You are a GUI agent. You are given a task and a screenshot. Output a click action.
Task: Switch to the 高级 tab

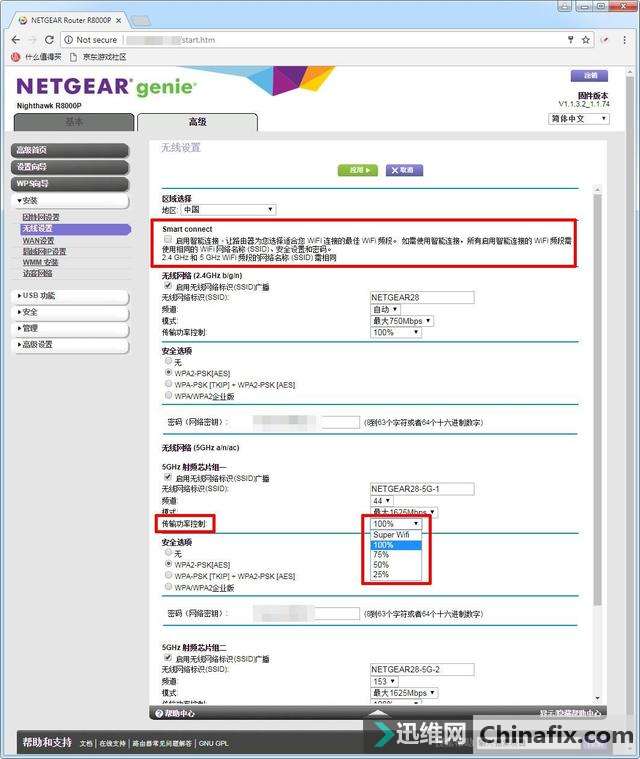click(198, 122)
